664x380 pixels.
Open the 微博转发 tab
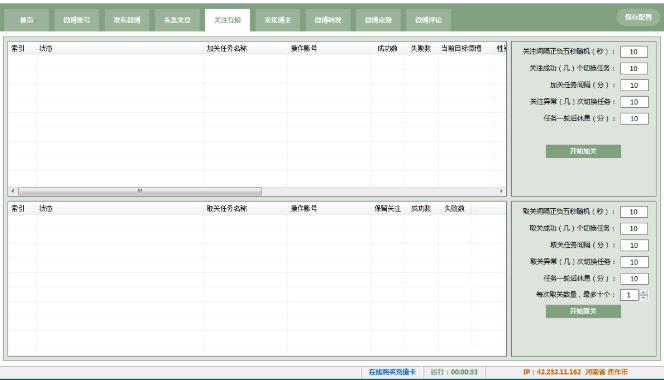tap(328, 20)
